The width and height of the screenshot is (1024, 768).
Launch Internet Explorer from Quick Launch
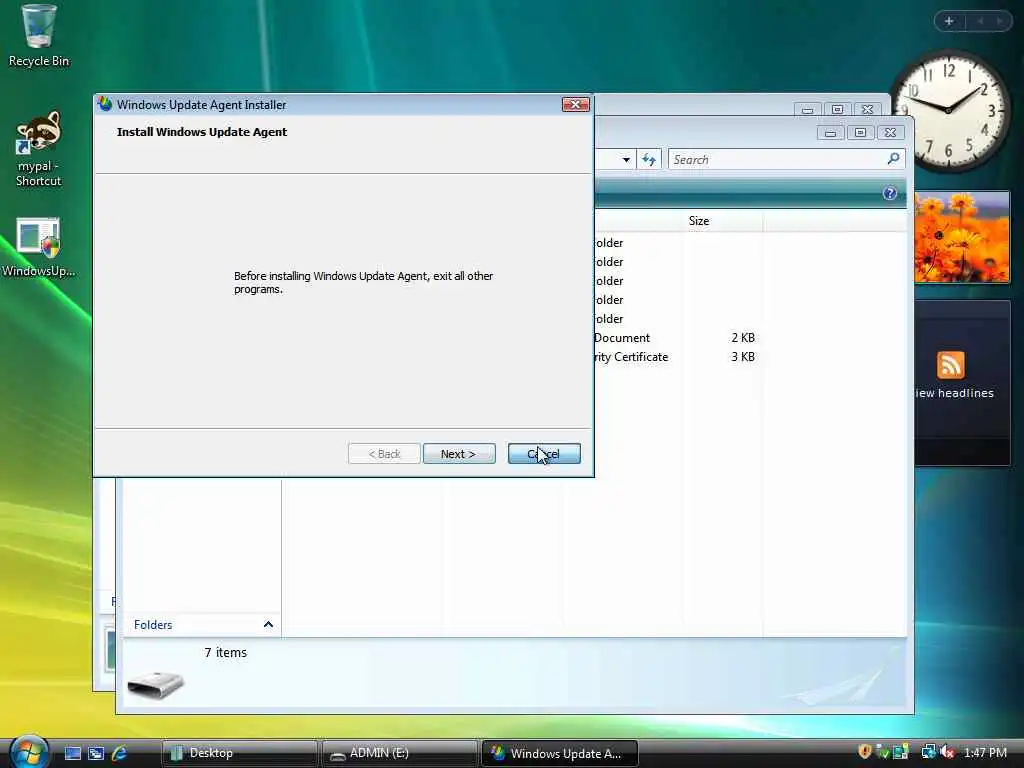tap(119, 753)
